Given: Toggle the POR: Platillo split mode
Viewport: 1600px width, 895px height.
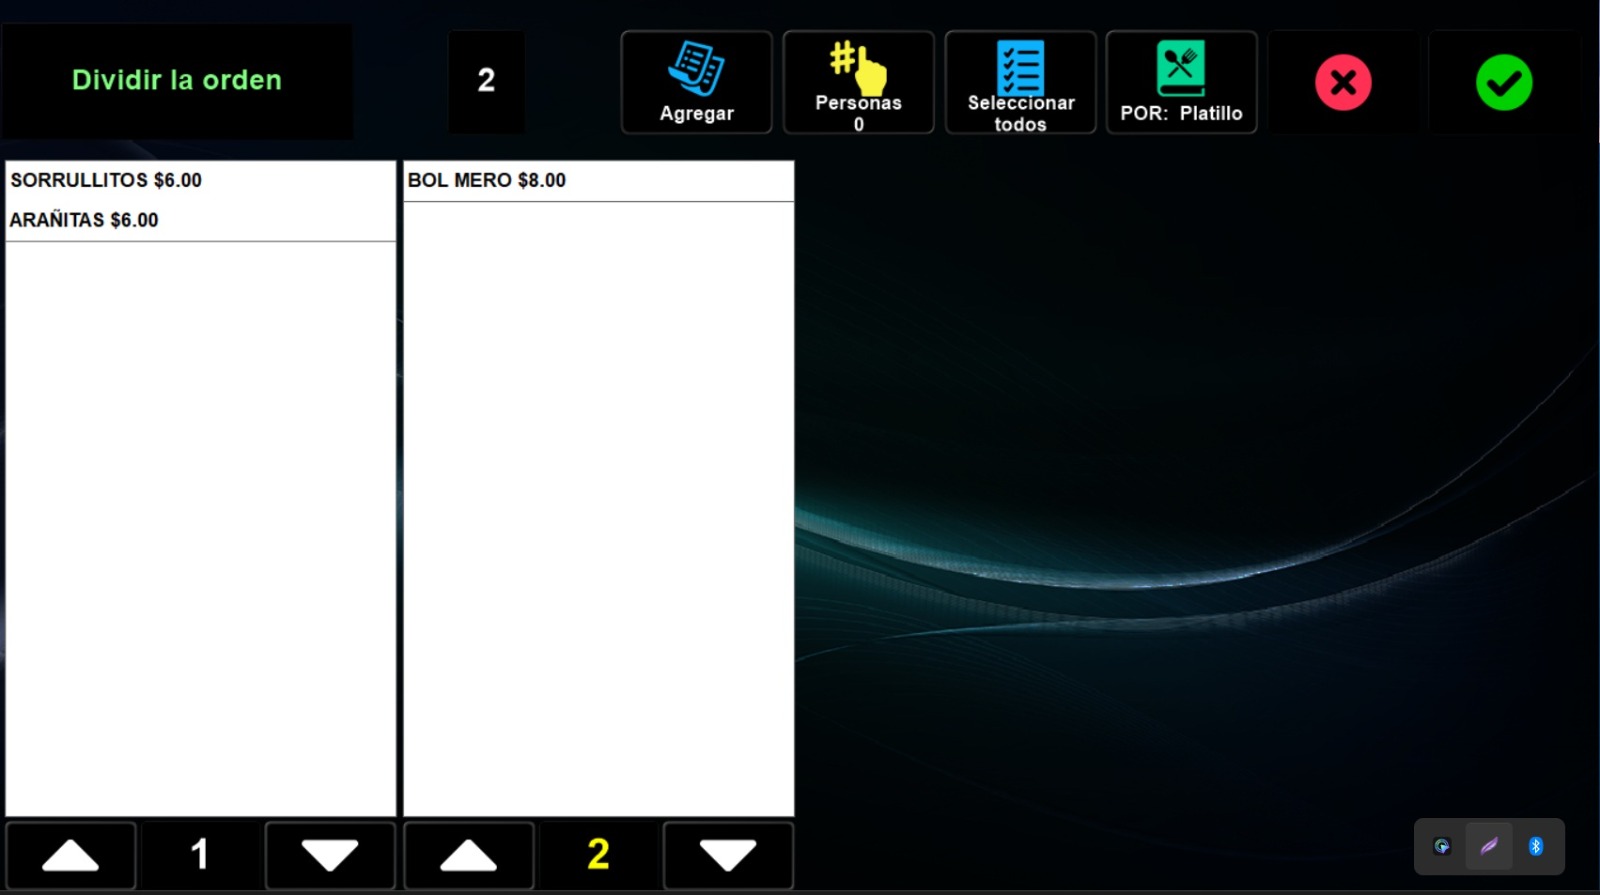Looking at the screenshot, I should pos(1181,82).
